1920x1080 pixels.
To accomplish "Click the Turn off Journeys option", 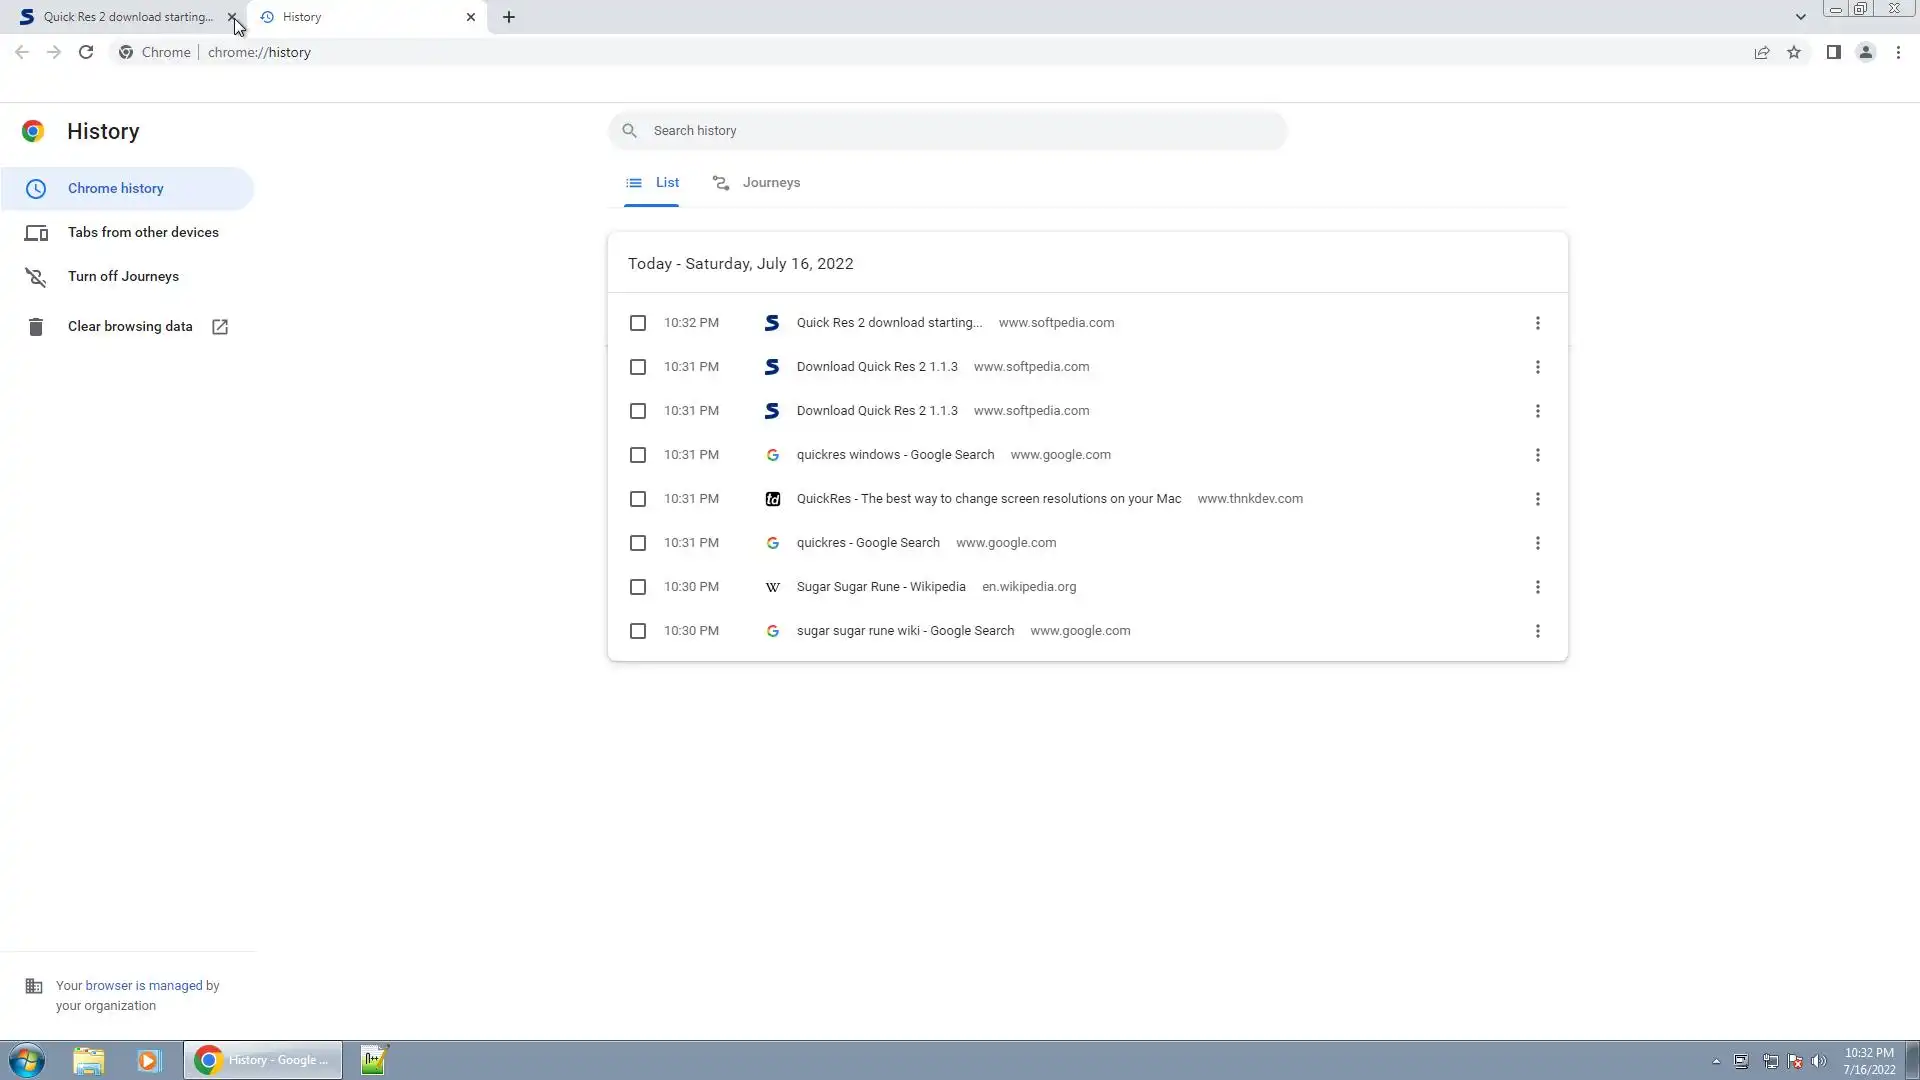I will pyautogui.click(x=123, y=276).
